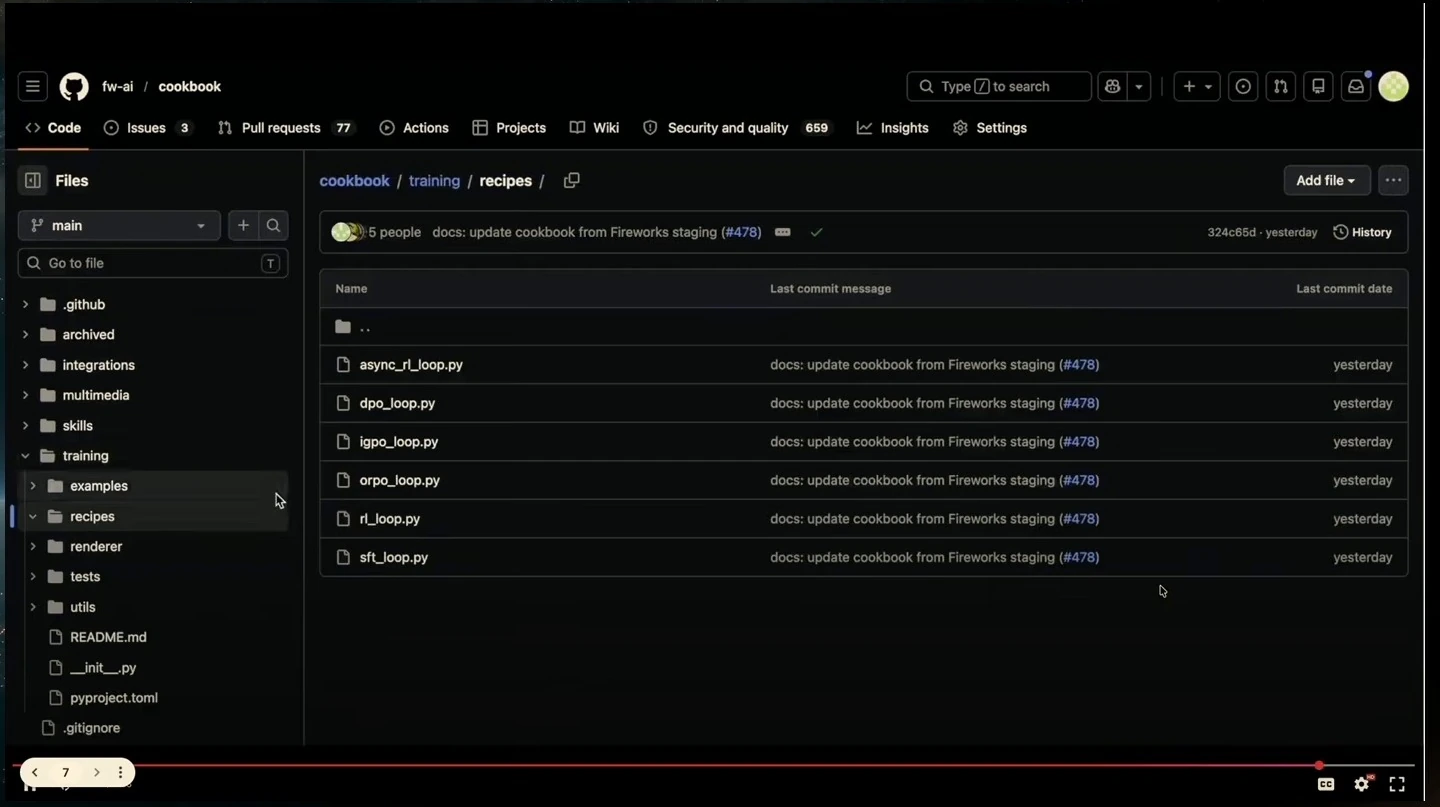Expand the .github folder in the tree
Viewport: 1440px width, 807px height.
click(x=25, y=305)
